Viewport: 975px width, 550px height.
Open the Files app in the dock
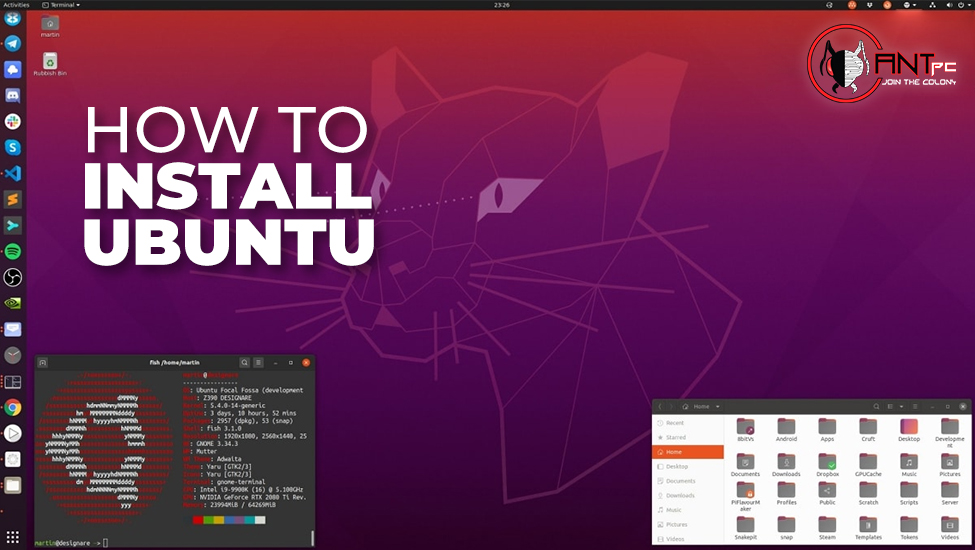[x=12, y=485]
